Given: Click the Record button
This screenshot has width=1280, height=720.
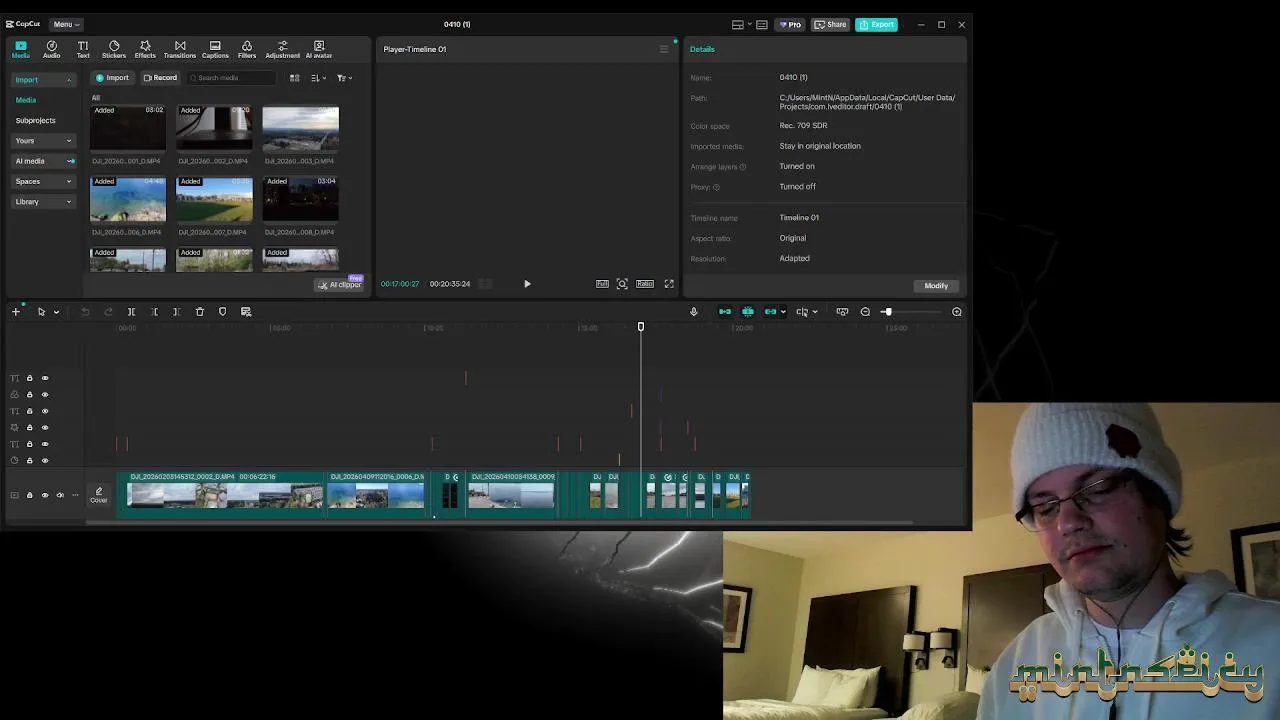Looking at the screenshot, I should (160, 78).
